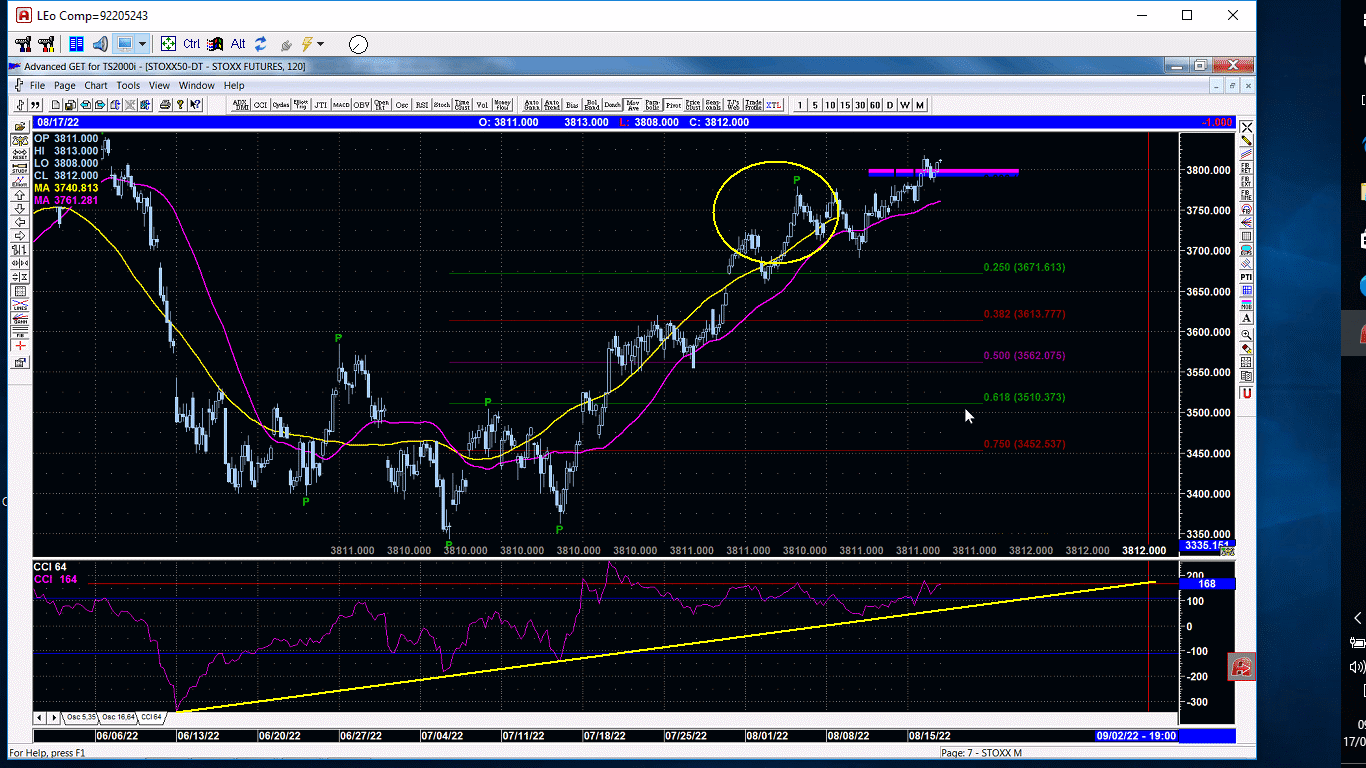This screenshot has width=1366, height=768.
Task: Add the Stoch oscillator study
Action: click(x=442, y=104)
